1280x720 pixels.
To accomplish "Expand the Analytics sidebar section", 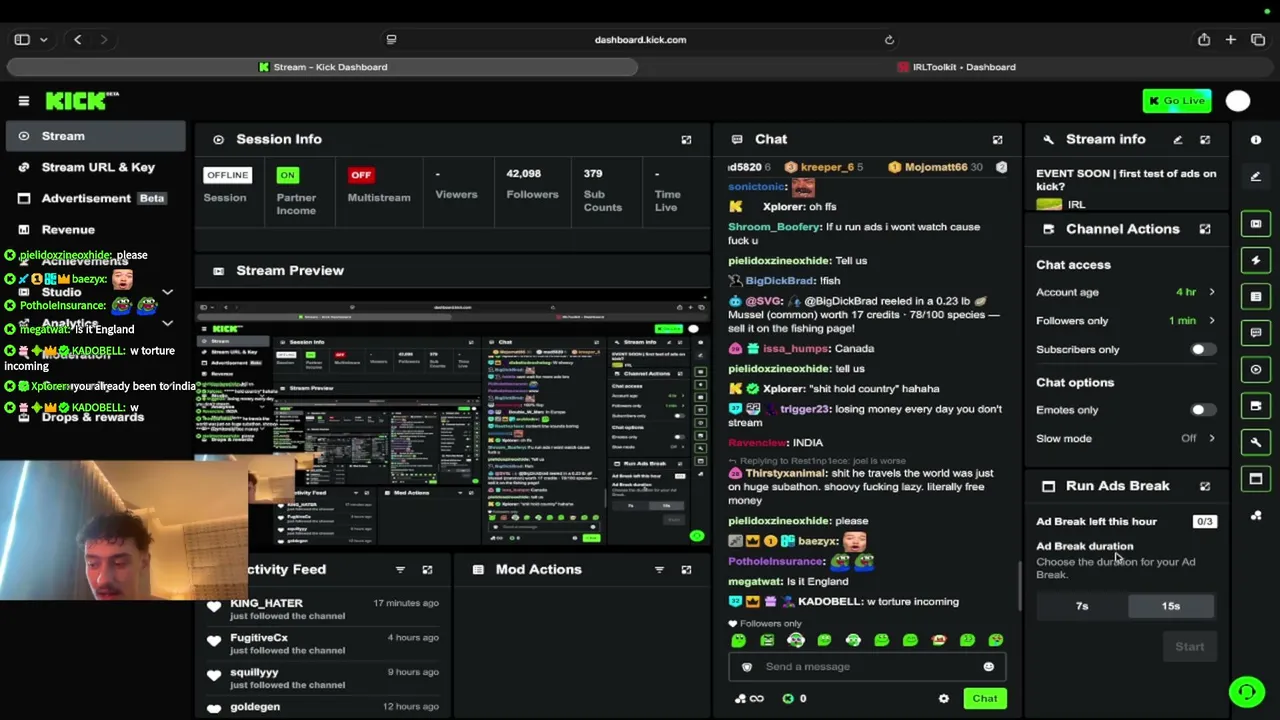I will 167,324.
